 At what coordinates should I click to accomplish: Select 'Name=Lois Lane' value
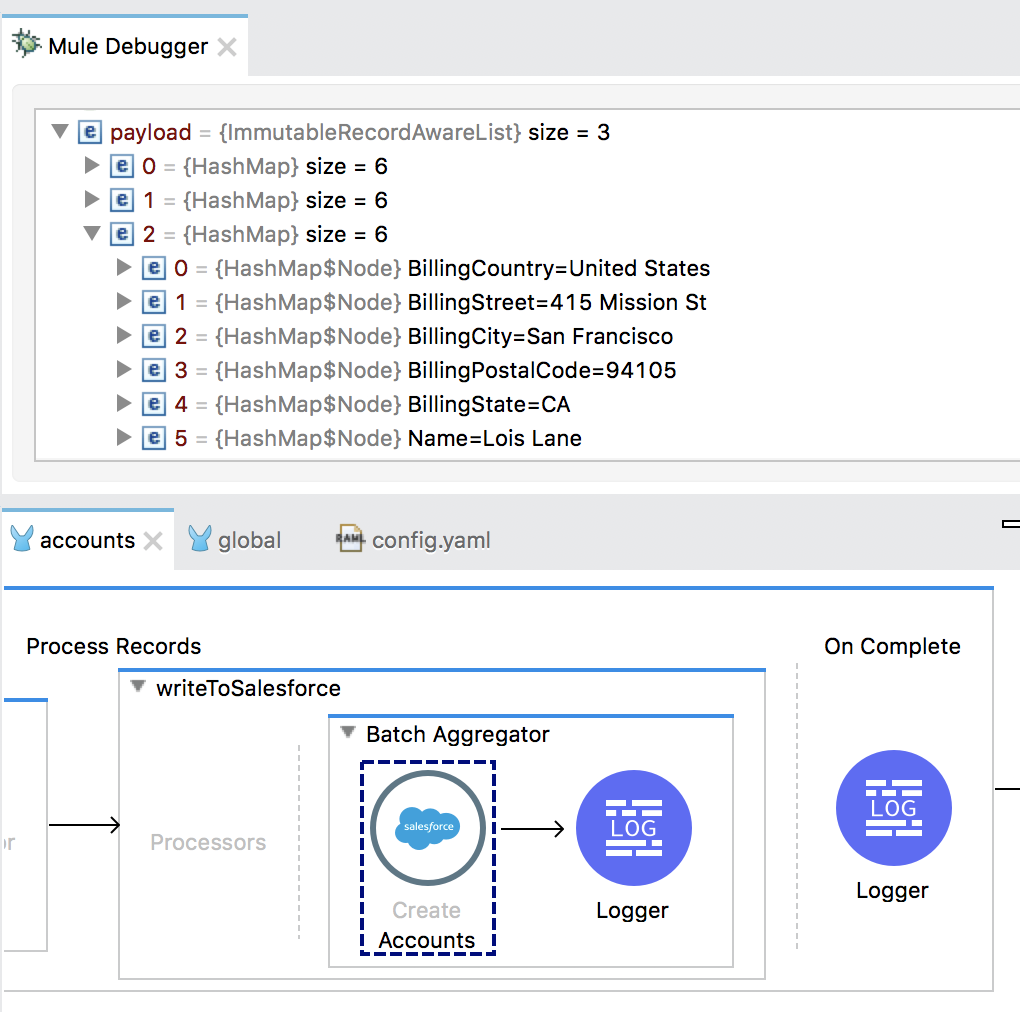pos(494,438)
